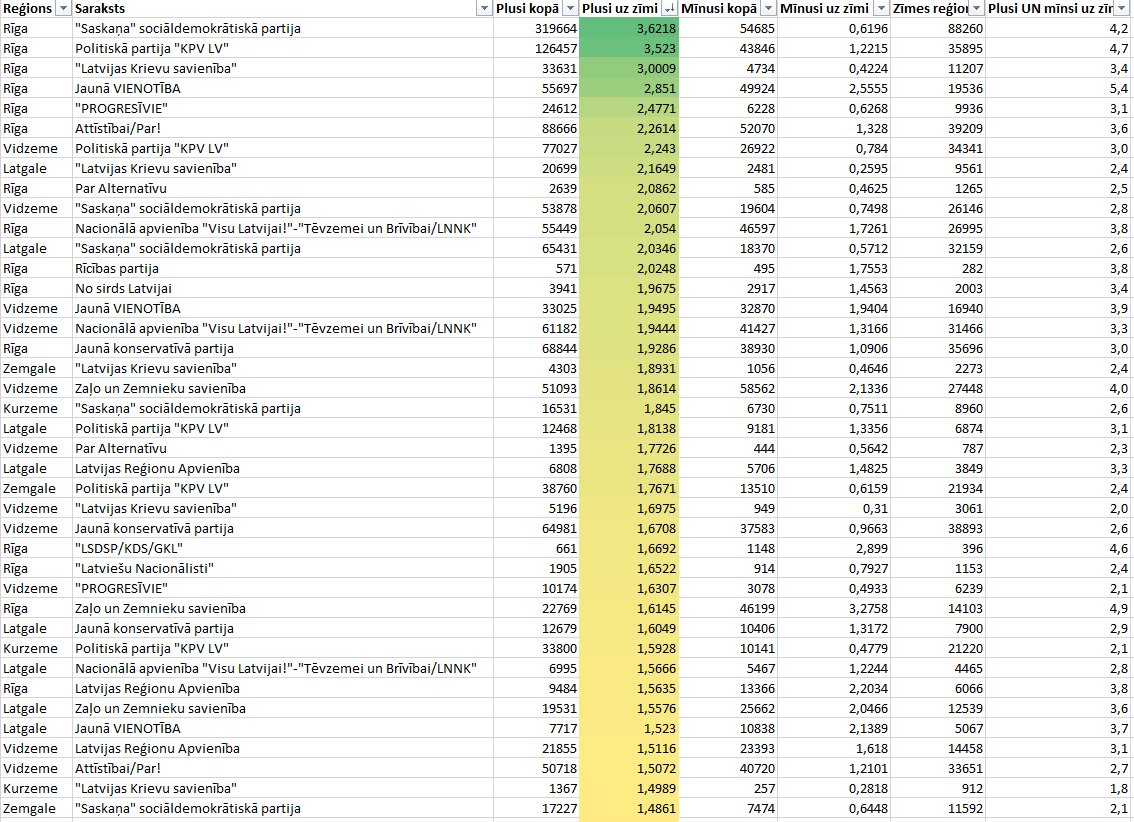
Task: Select the cell with value 33800
Action: point(537,648)
